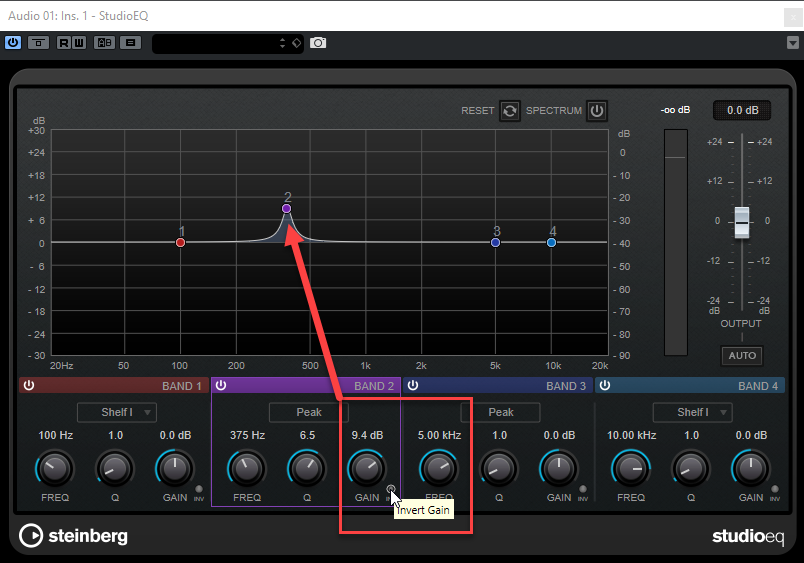This screenshot has width=804, height=563.
Task: Select purple band 2 point on EQ curve
Action: coord(287,209)
